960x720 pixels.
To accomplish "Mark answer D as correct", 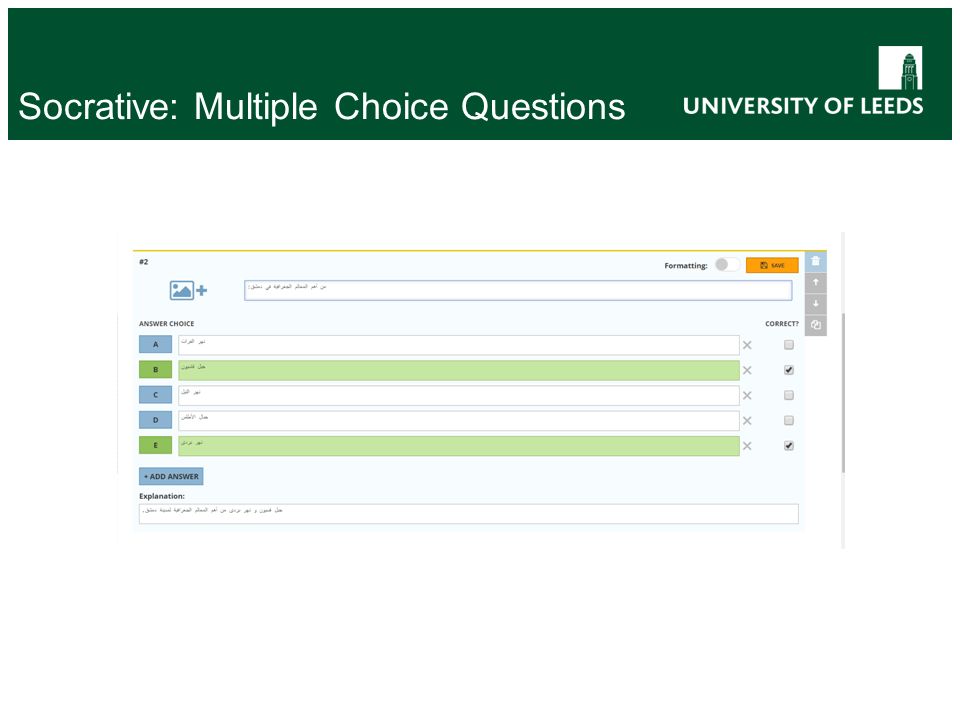I will pyautogui.click(x=789, y=420).
